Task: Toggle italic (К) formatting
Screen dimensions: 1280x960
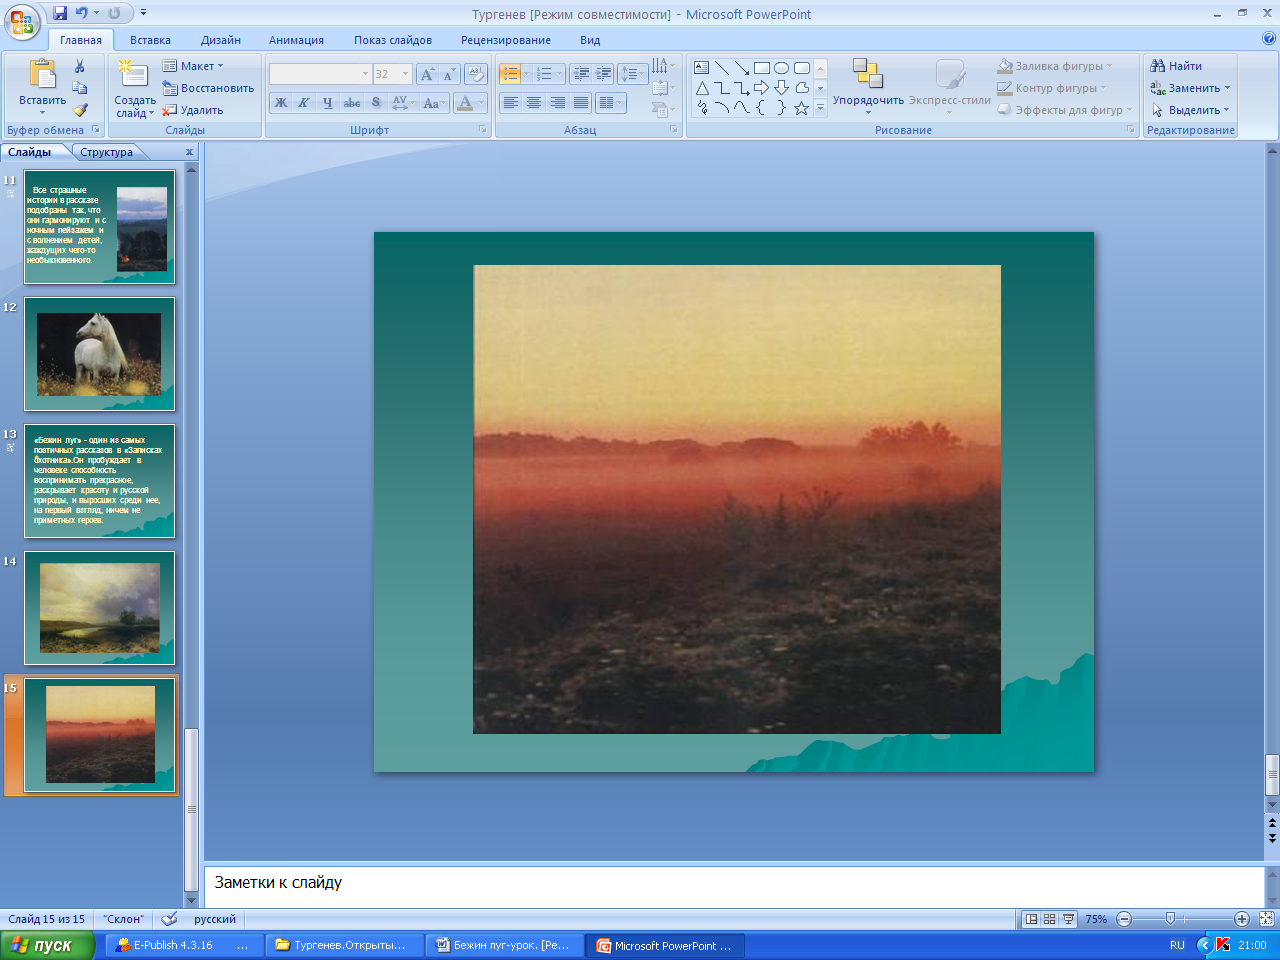Action: click(304, 103)
